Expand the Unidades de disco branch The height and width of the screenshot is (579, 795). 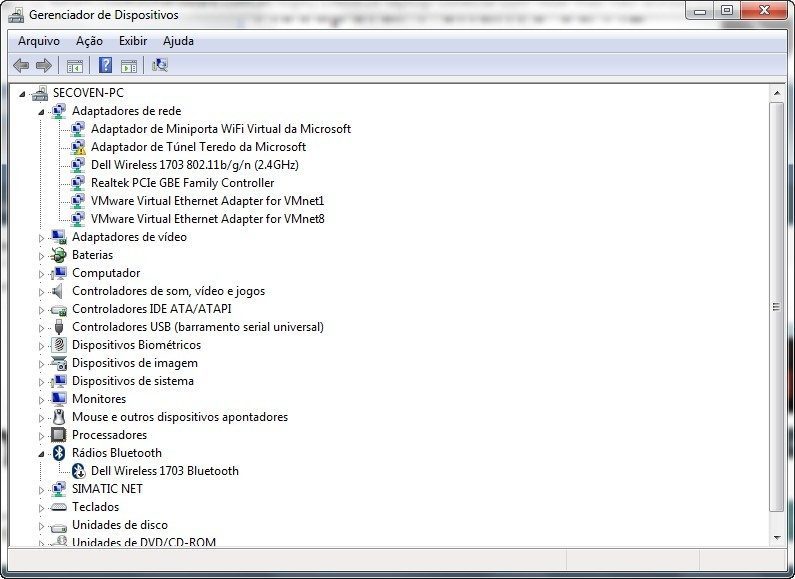click(x=41, y=526)
